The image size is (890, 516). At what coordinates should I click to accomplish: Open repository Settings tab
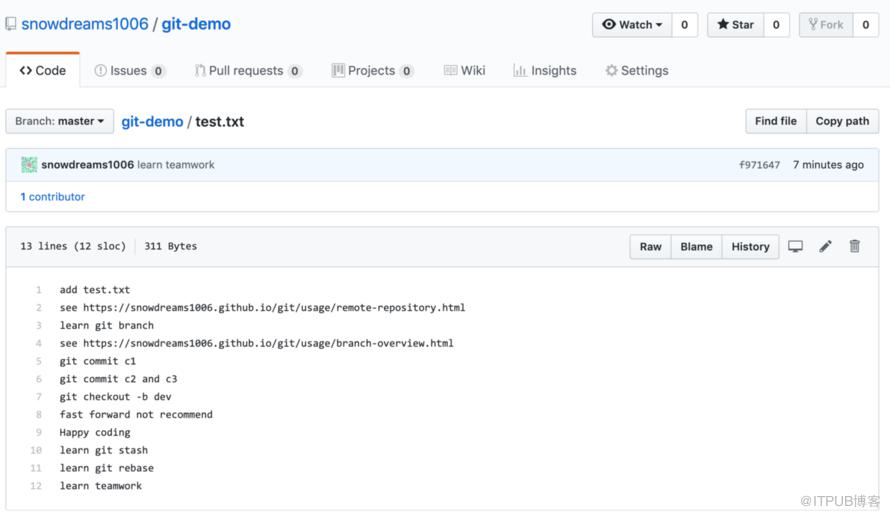tap(636, 70)
